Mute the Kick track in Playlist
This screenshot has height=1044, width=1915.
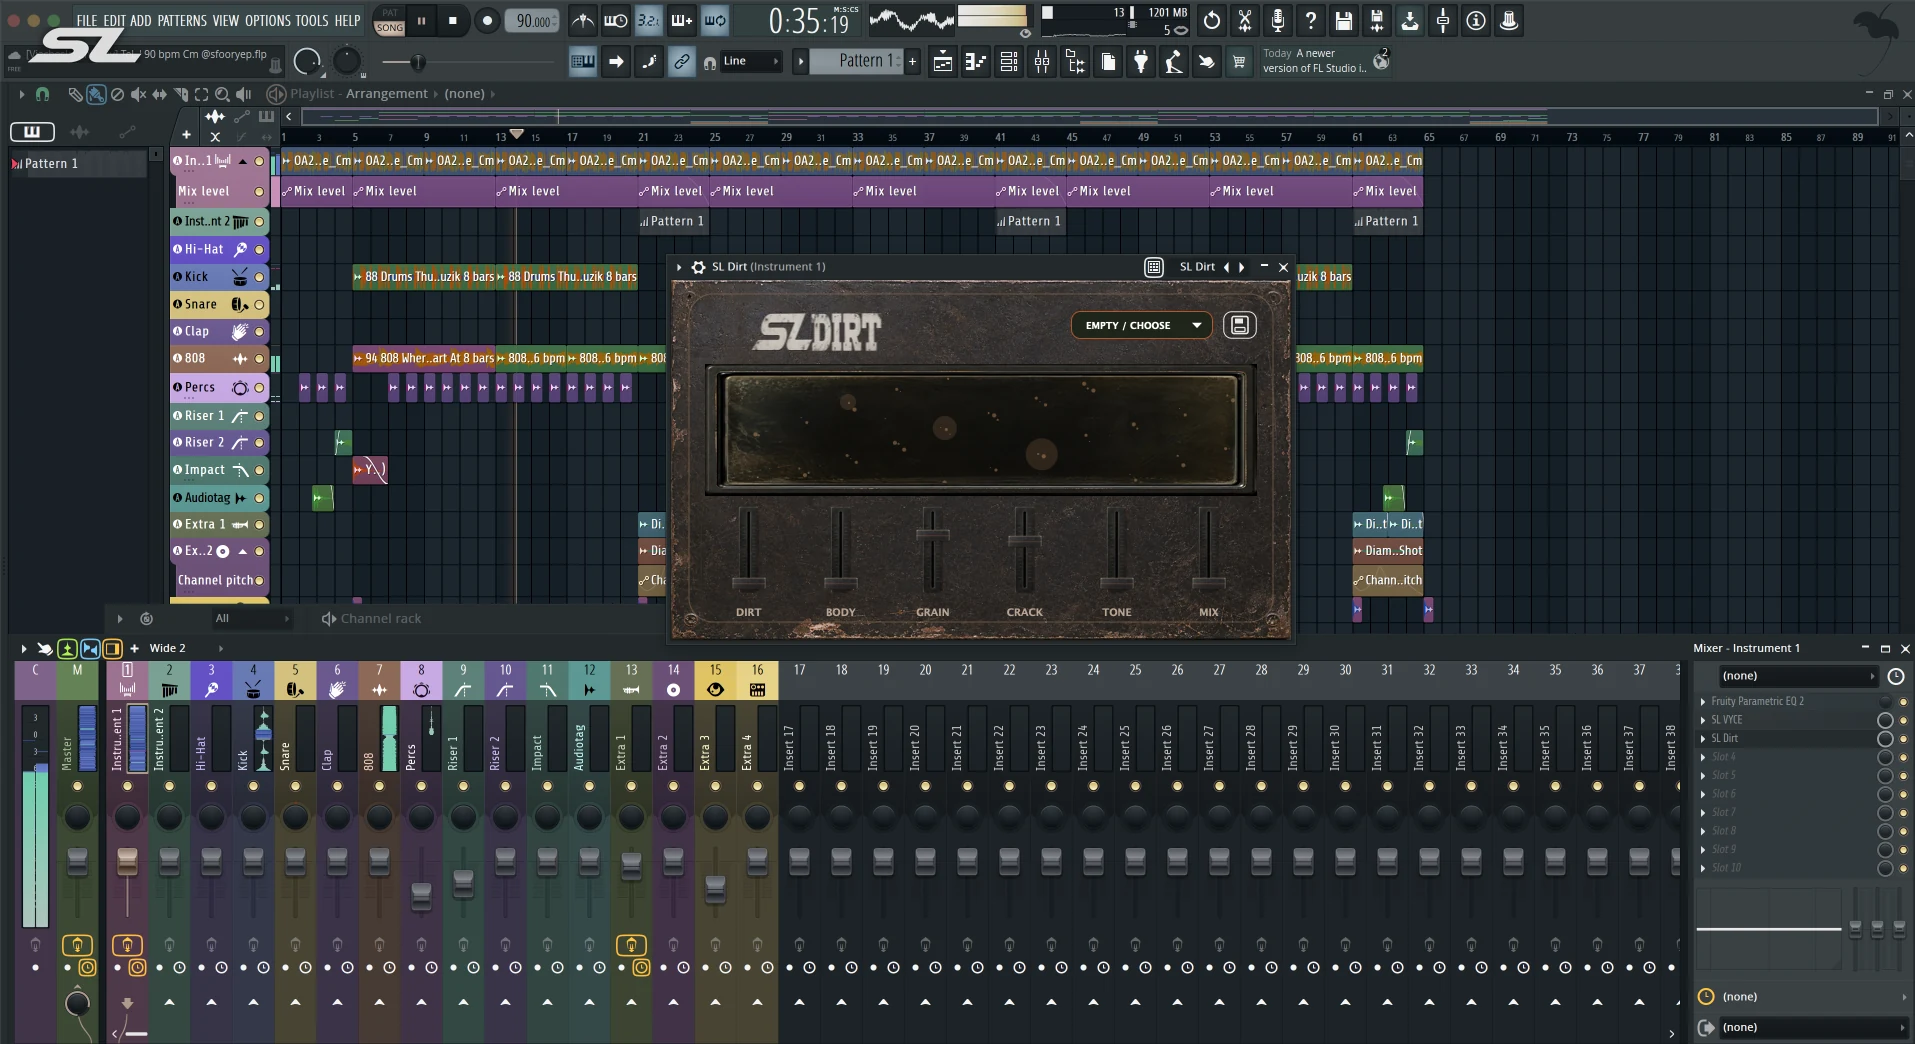click(x=260, y=277)
